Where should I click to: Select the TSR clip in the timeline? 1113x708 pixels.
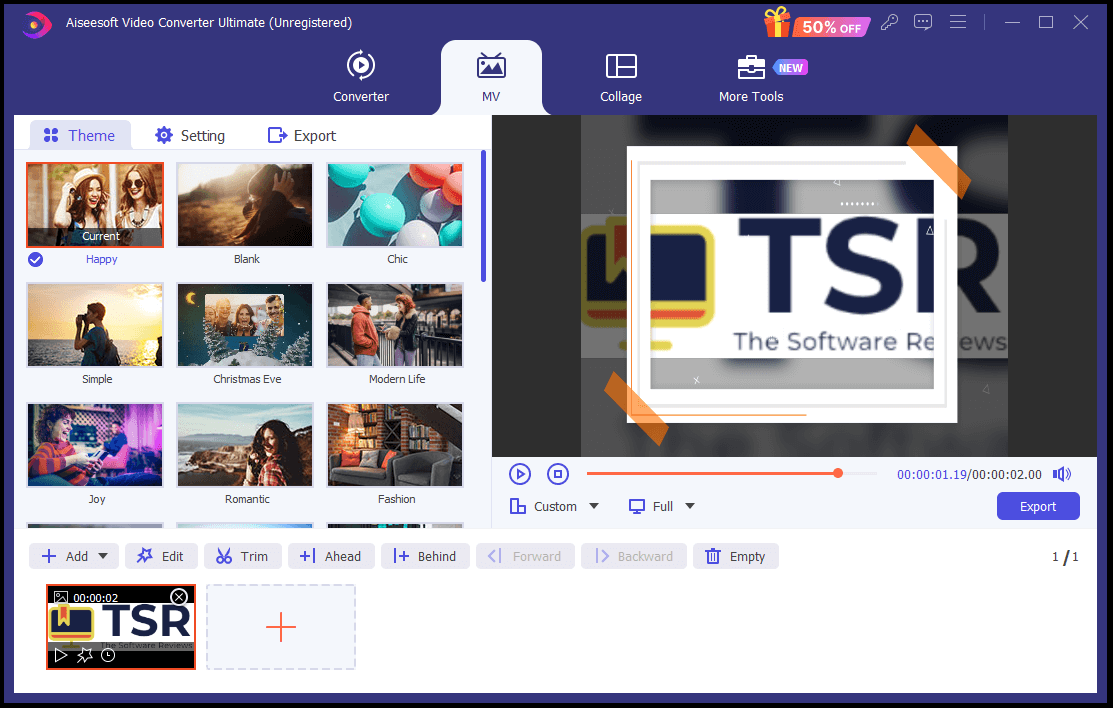point(121,625)
